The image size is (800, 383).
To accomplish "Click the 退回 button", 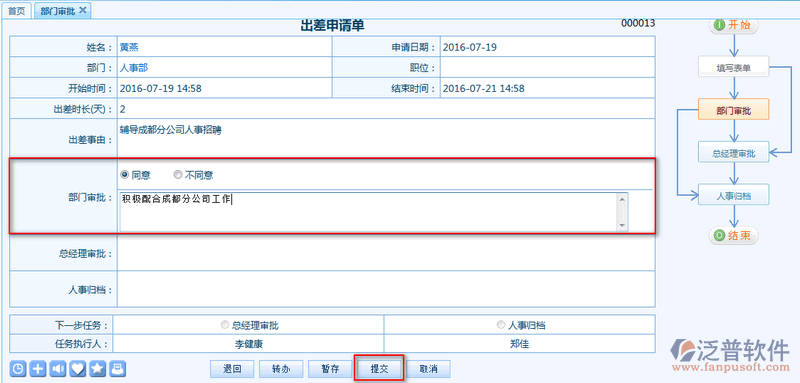I will 232,369.
